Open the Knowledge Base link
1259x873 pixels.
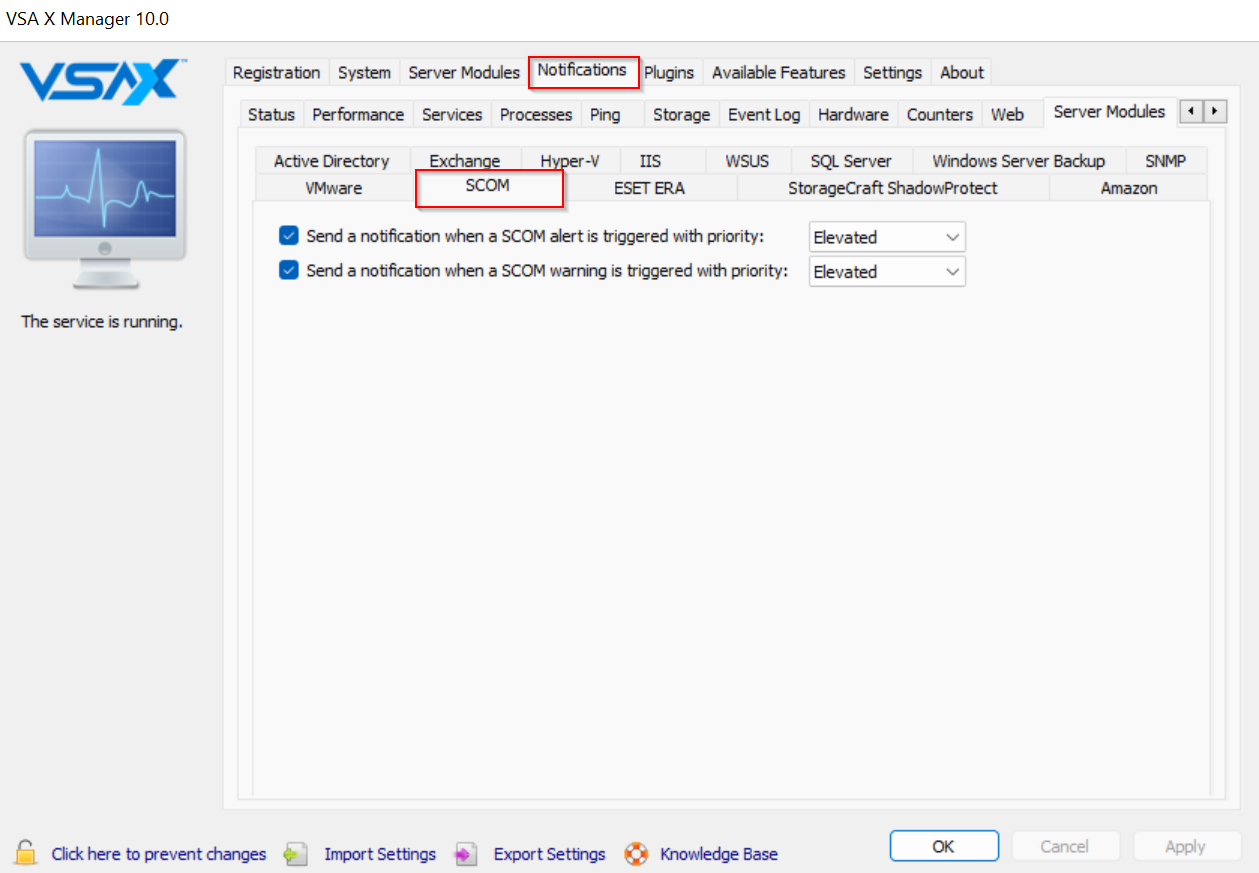click(719, 854)
